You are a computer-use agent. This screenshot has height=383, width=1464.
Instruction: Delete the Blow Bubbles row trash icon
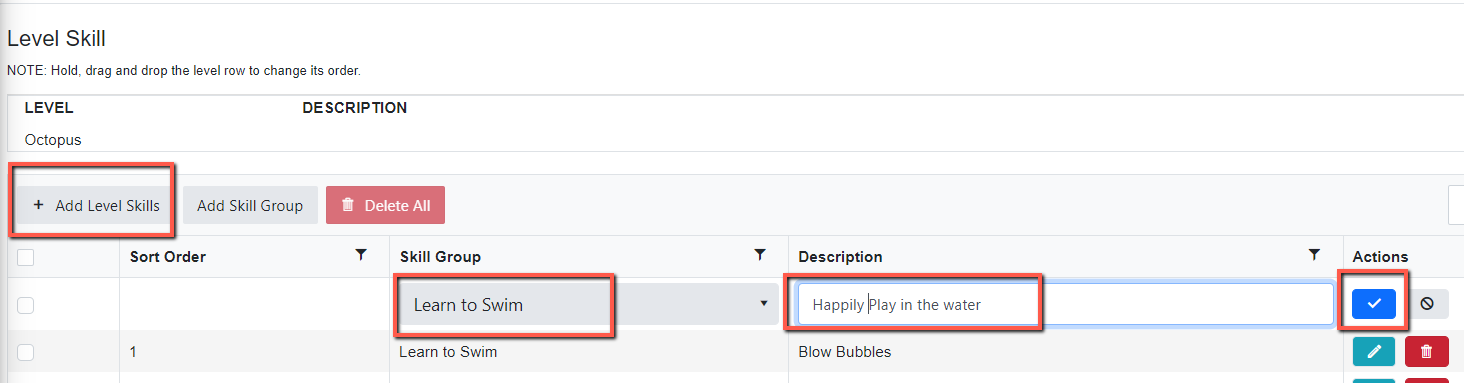[1426, 352]
